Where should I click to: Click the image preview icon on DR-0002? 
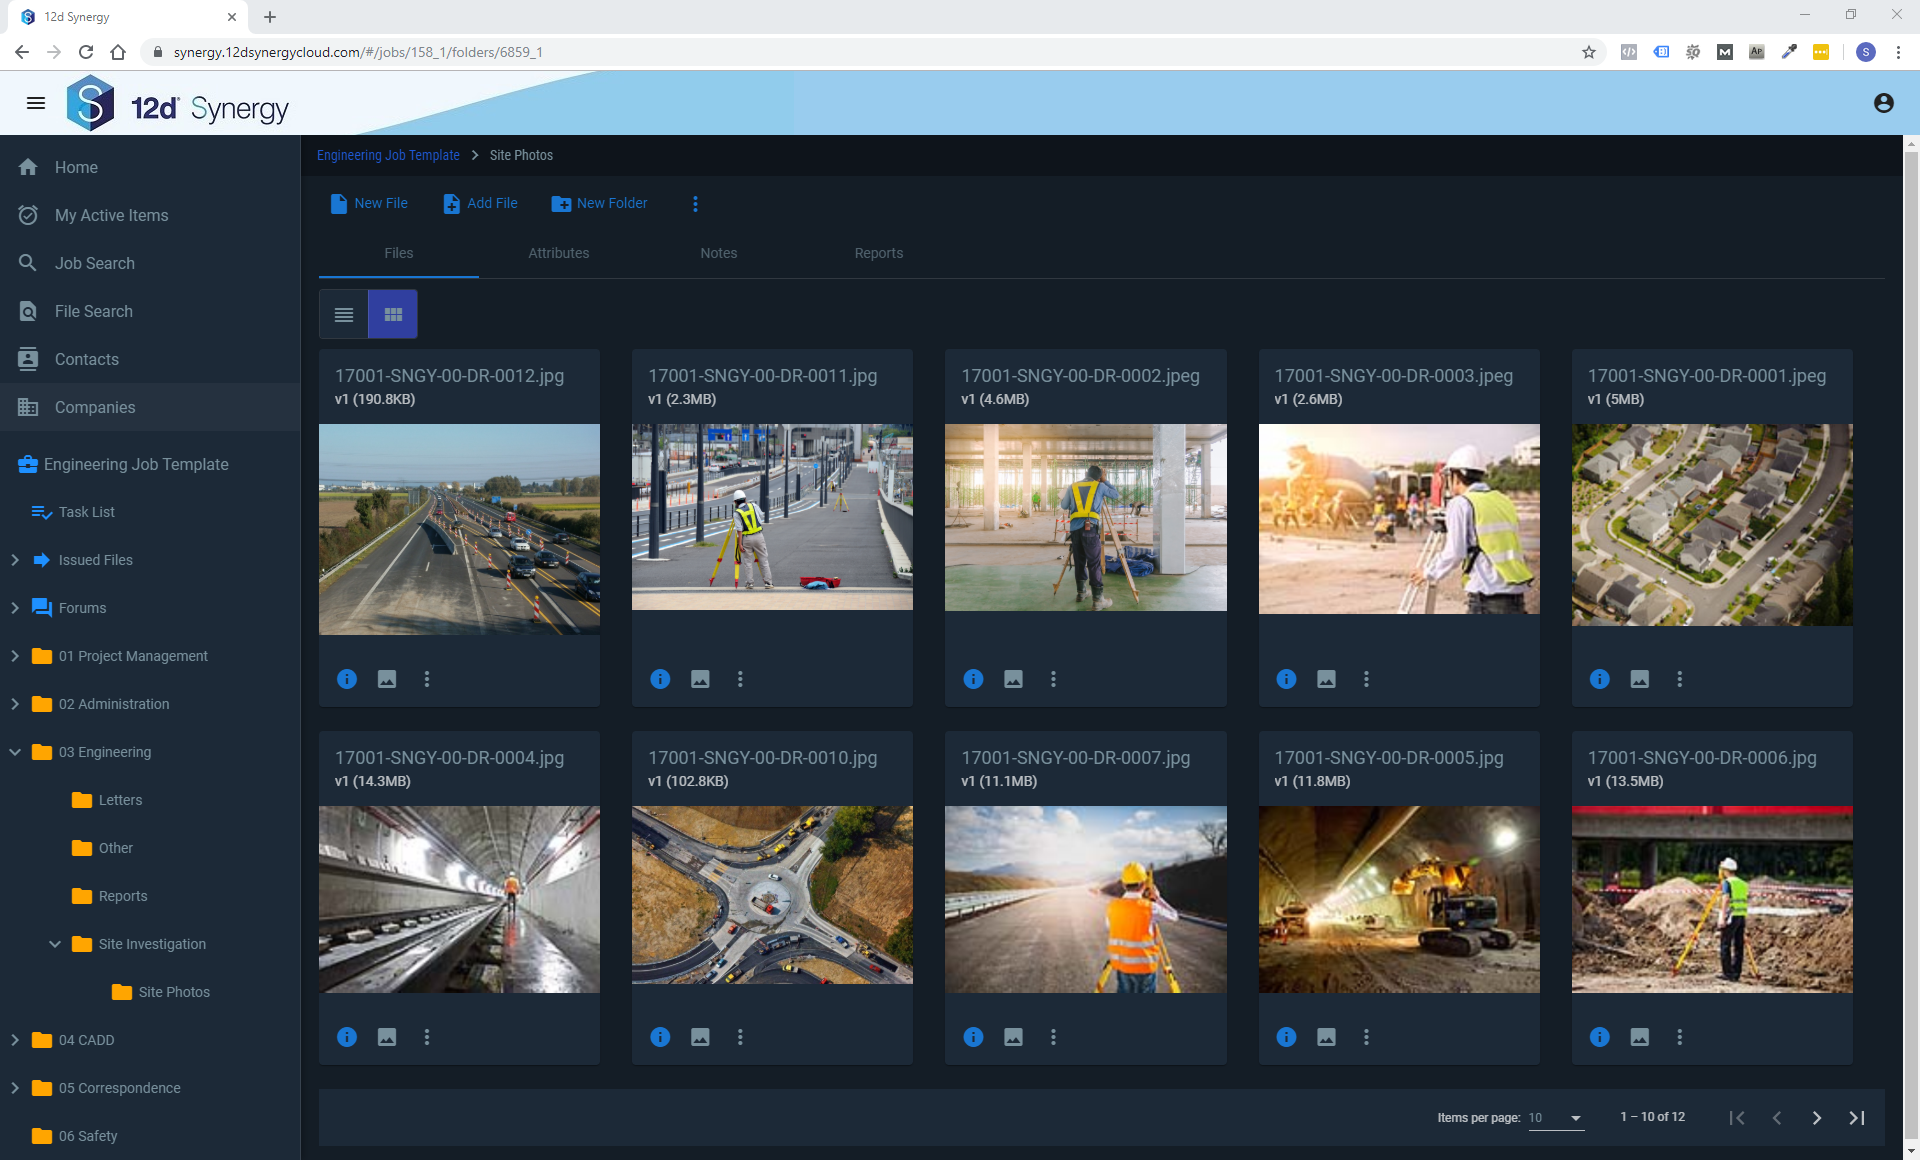pos(1013,677)
